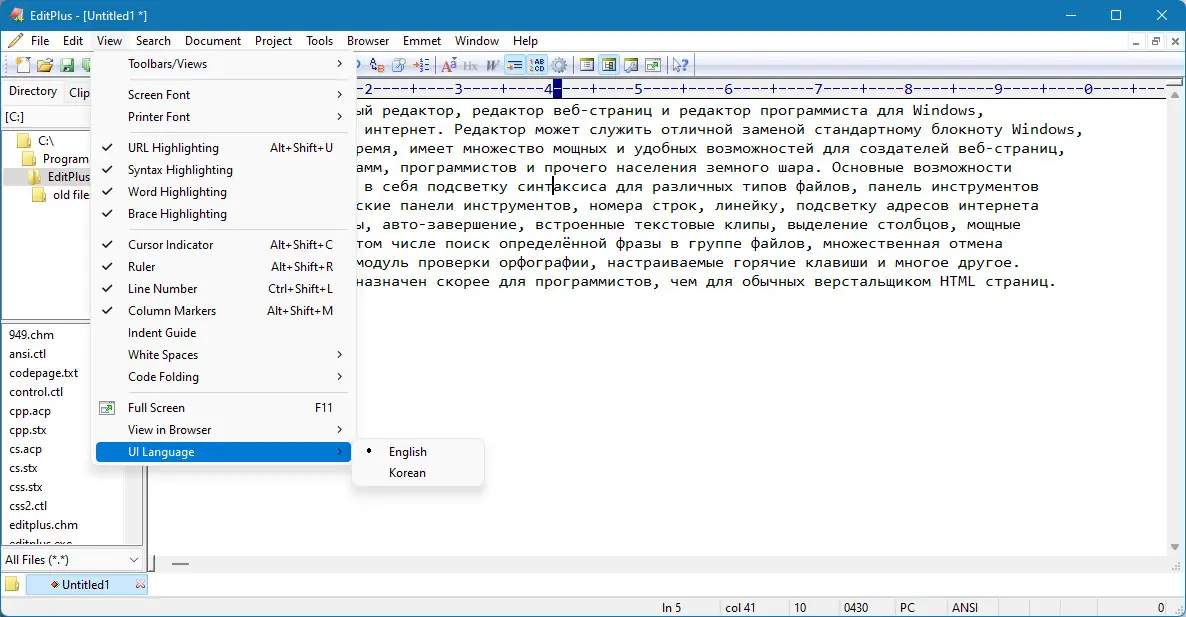Viewport: 1186px width, 617px height.
Task: Click the Full Screen toolbar icon
Action: click(653, 65)
